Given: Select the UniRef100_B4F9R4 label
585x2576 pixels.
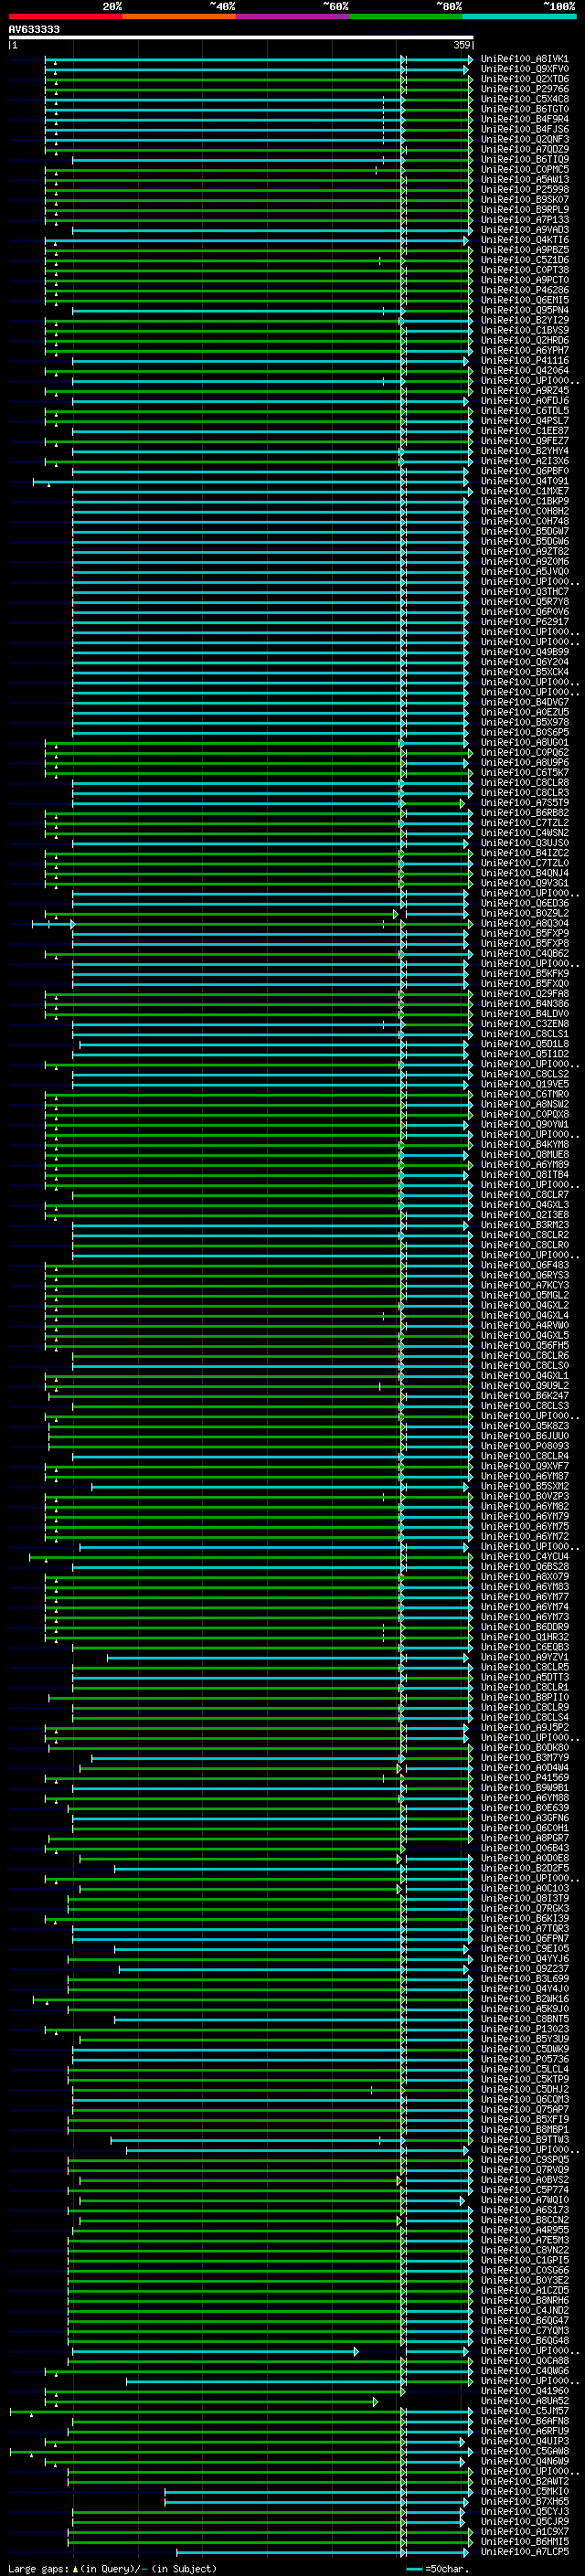Looking at the screenshot, I should pos(524,119).
